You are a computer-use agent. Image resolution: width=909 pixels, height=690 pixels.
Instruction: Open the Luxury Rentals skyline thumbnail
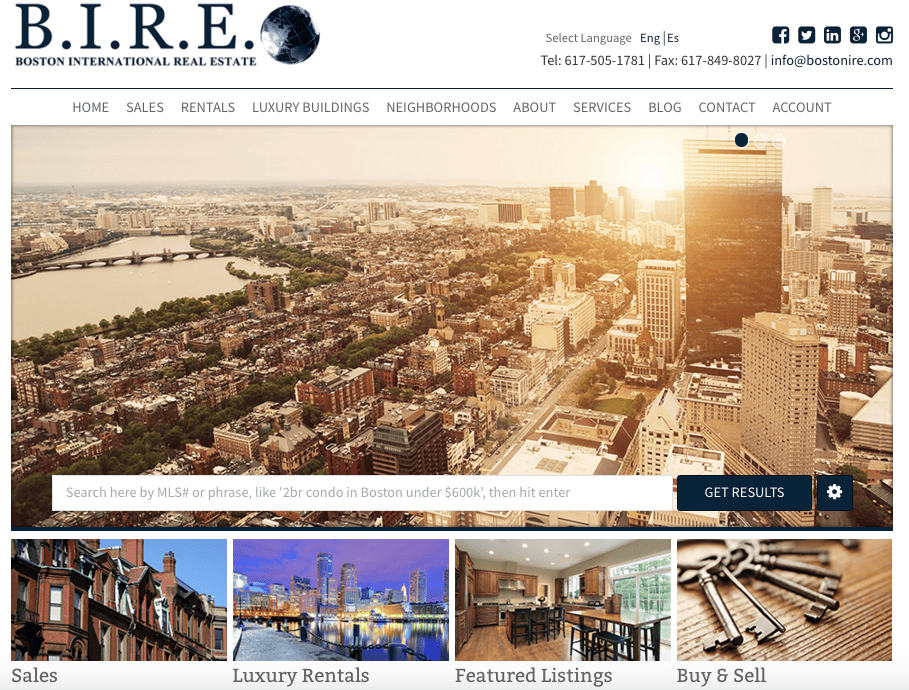tap(341, 600)
